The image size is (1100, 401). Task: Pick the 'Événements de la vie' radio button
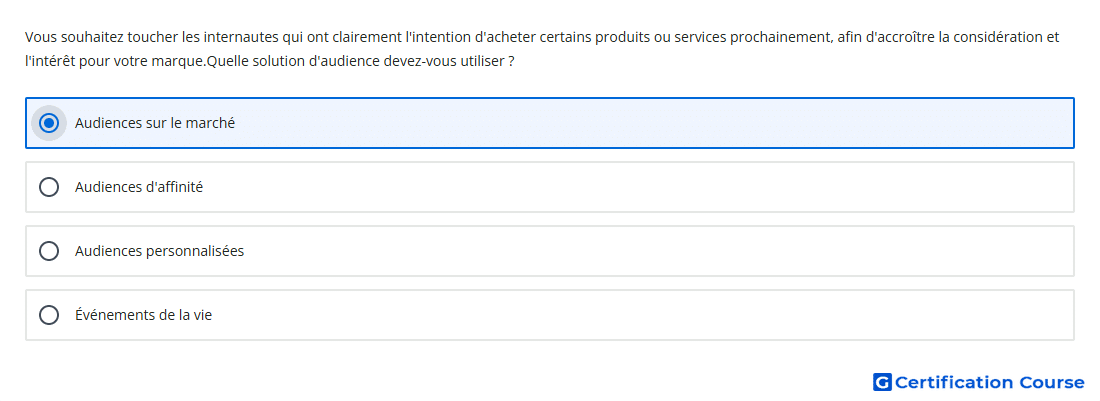tap(48, 315)
